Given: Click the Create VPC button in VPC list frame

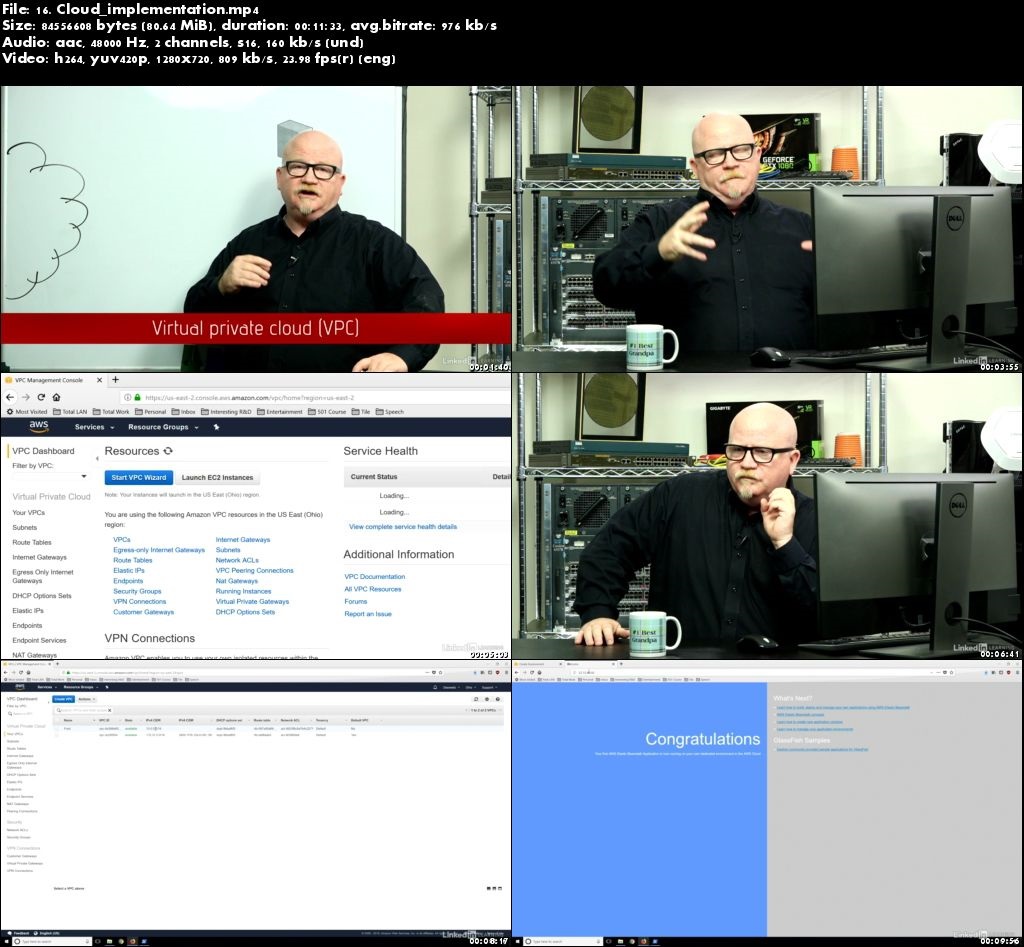Looking at the screenshot, I should 63,699.
